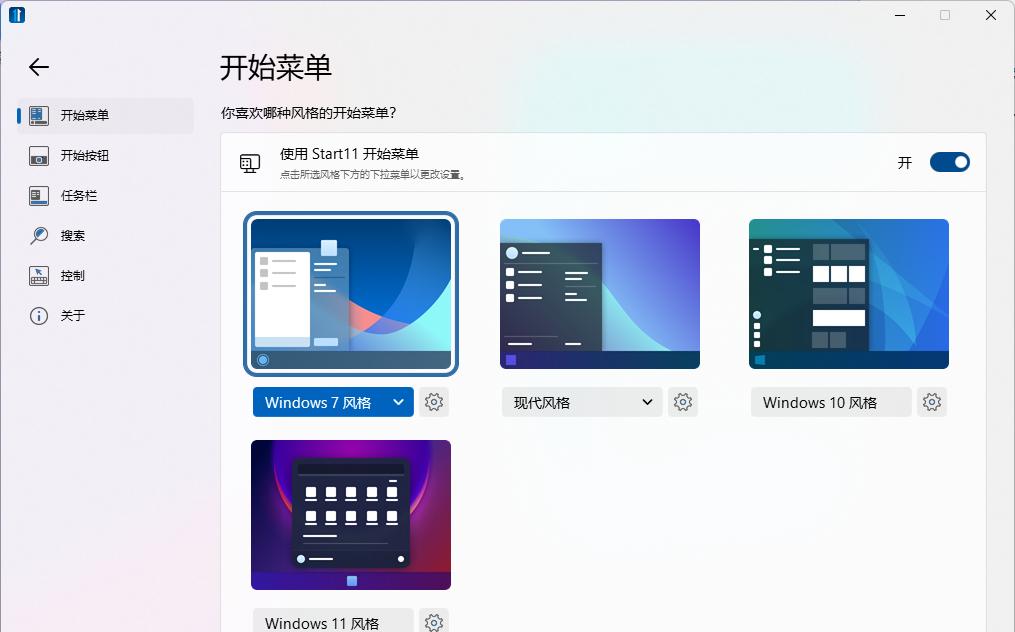
Task: Click the 开始菜单 sidebar icon
Action: (x=39, y=115)
